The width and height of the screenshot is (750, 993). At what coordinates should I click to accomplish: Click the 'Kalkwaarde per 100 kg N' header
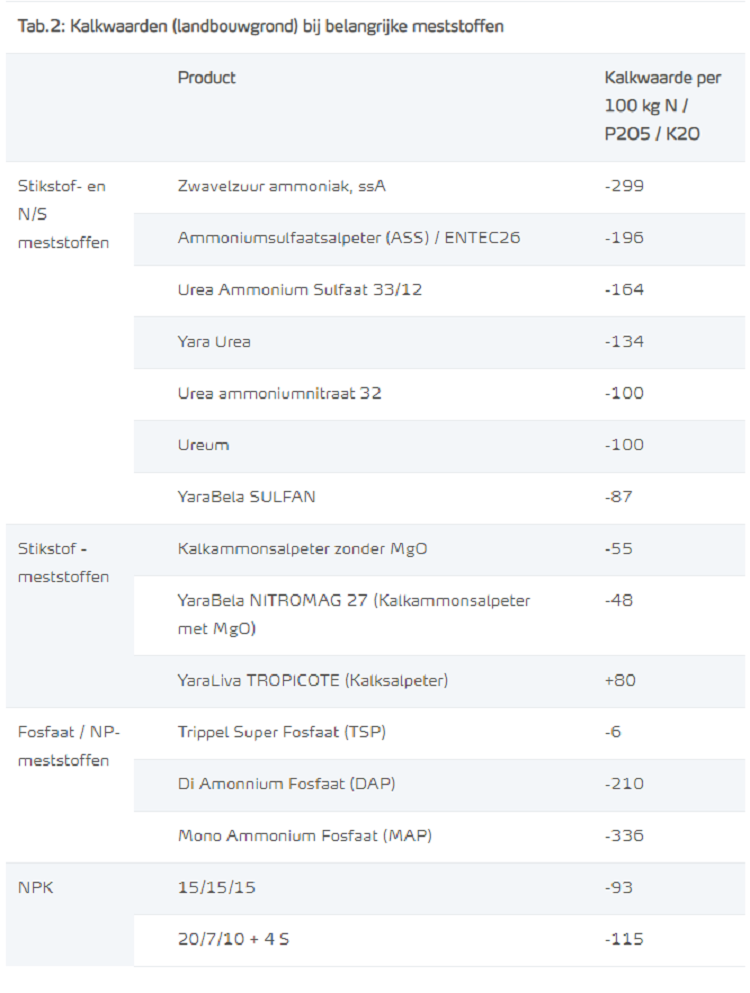(x=663, y=105)
